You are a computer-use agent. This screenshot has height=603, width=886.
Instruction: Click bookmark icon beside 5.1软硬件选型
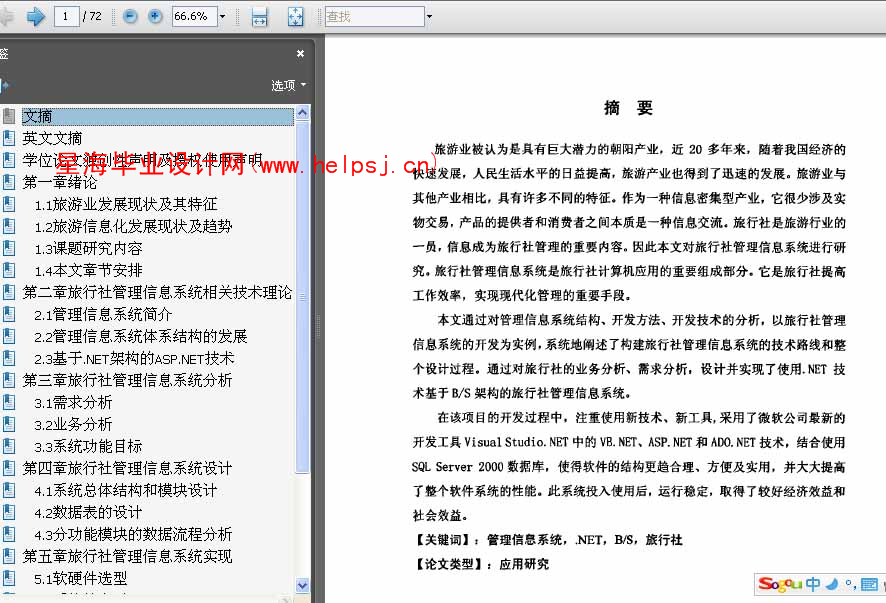point(8,579)
